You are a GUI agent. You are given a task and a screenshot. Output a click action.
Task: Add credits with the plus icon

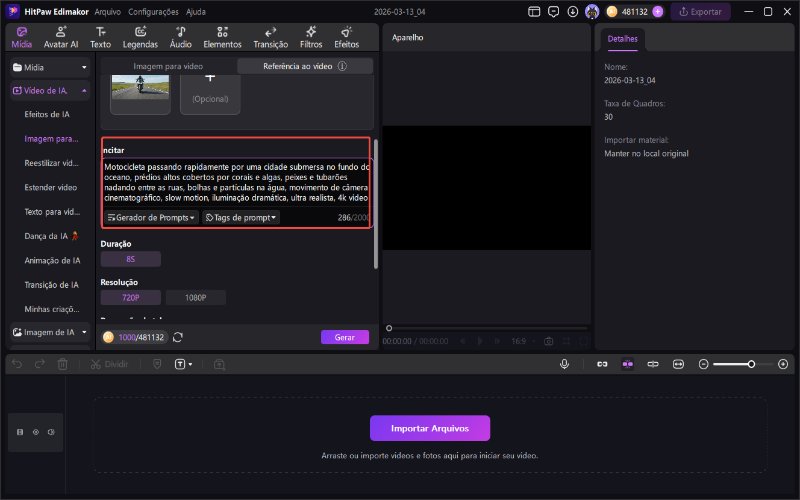coord(658,11)
